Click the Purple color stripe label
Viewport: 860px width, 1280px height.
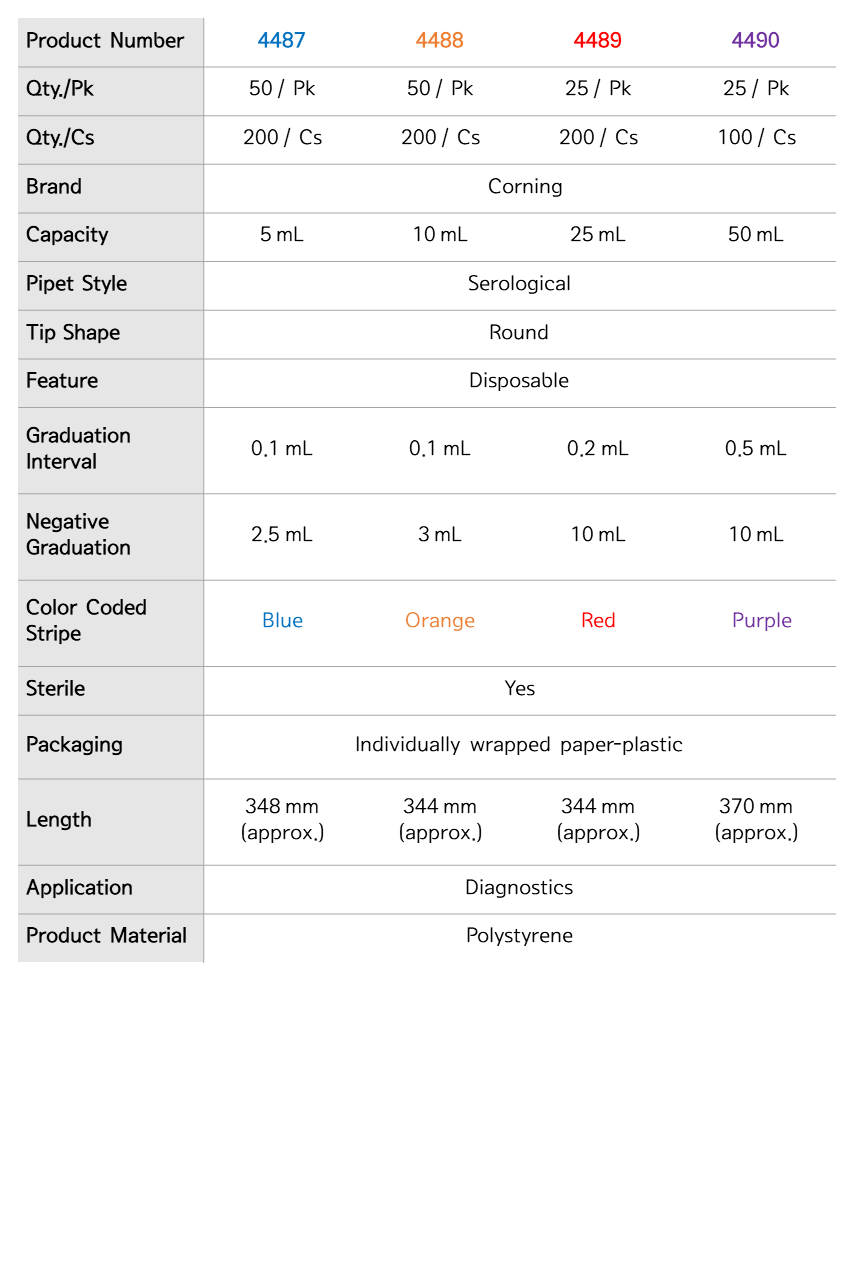(x=762, y=621)
